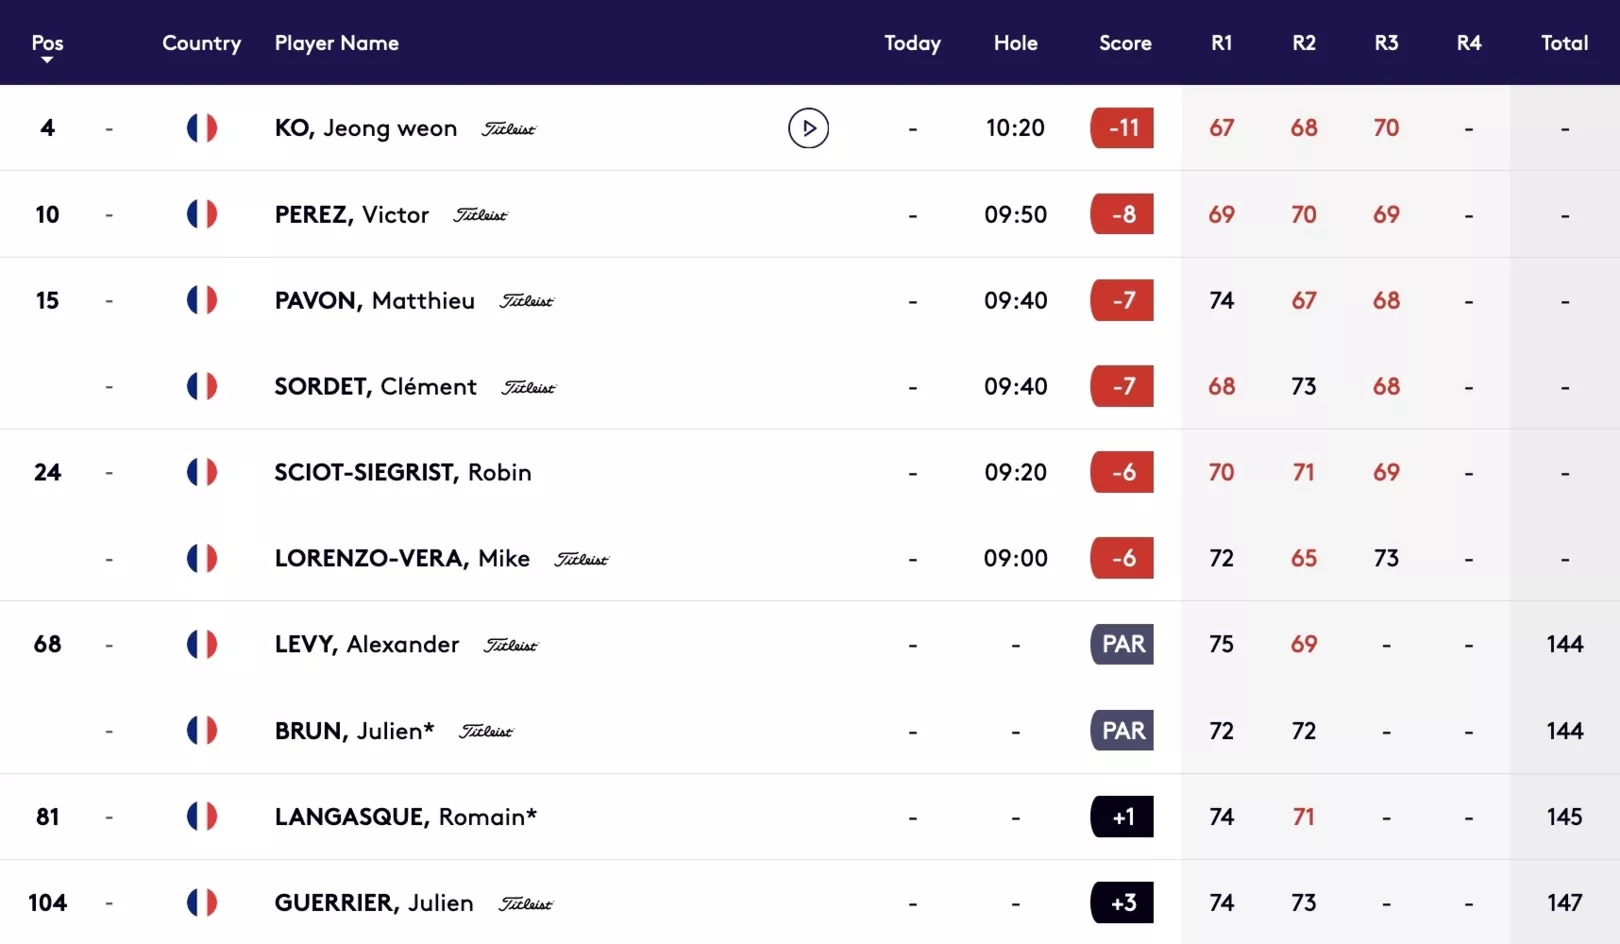The image size is (1620, 944).
Task: Open player name KO, Jeong weon
Action: 366,128
